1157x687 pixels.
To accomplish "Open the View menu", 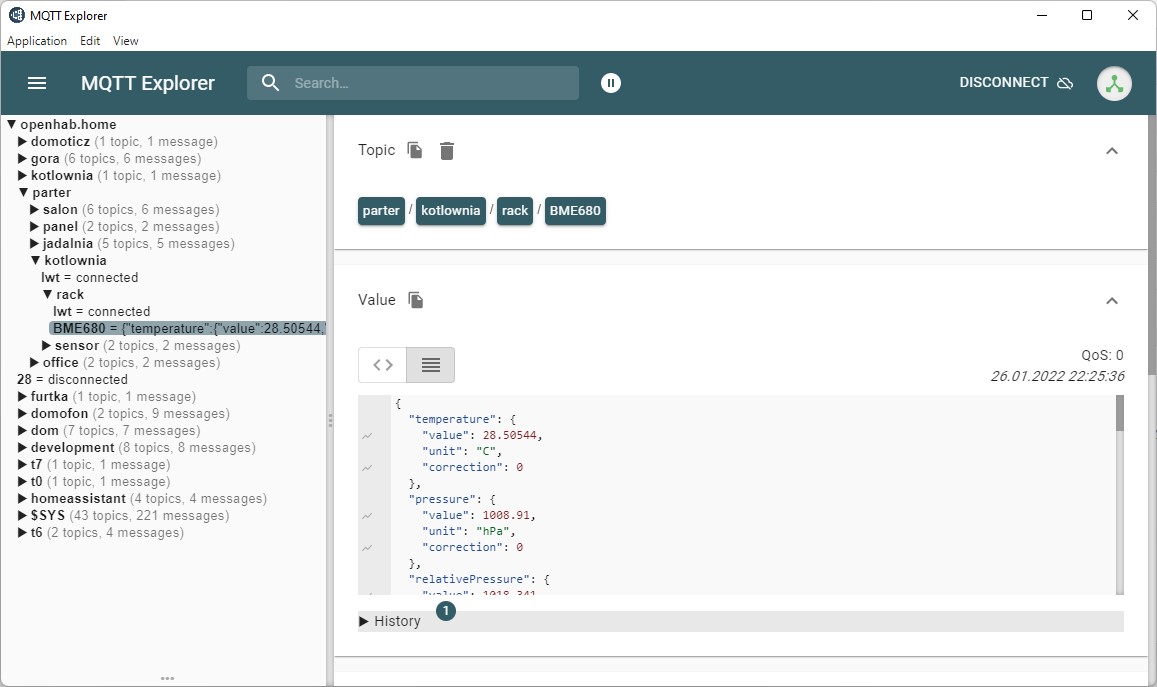I will click(x=125, y=41).
